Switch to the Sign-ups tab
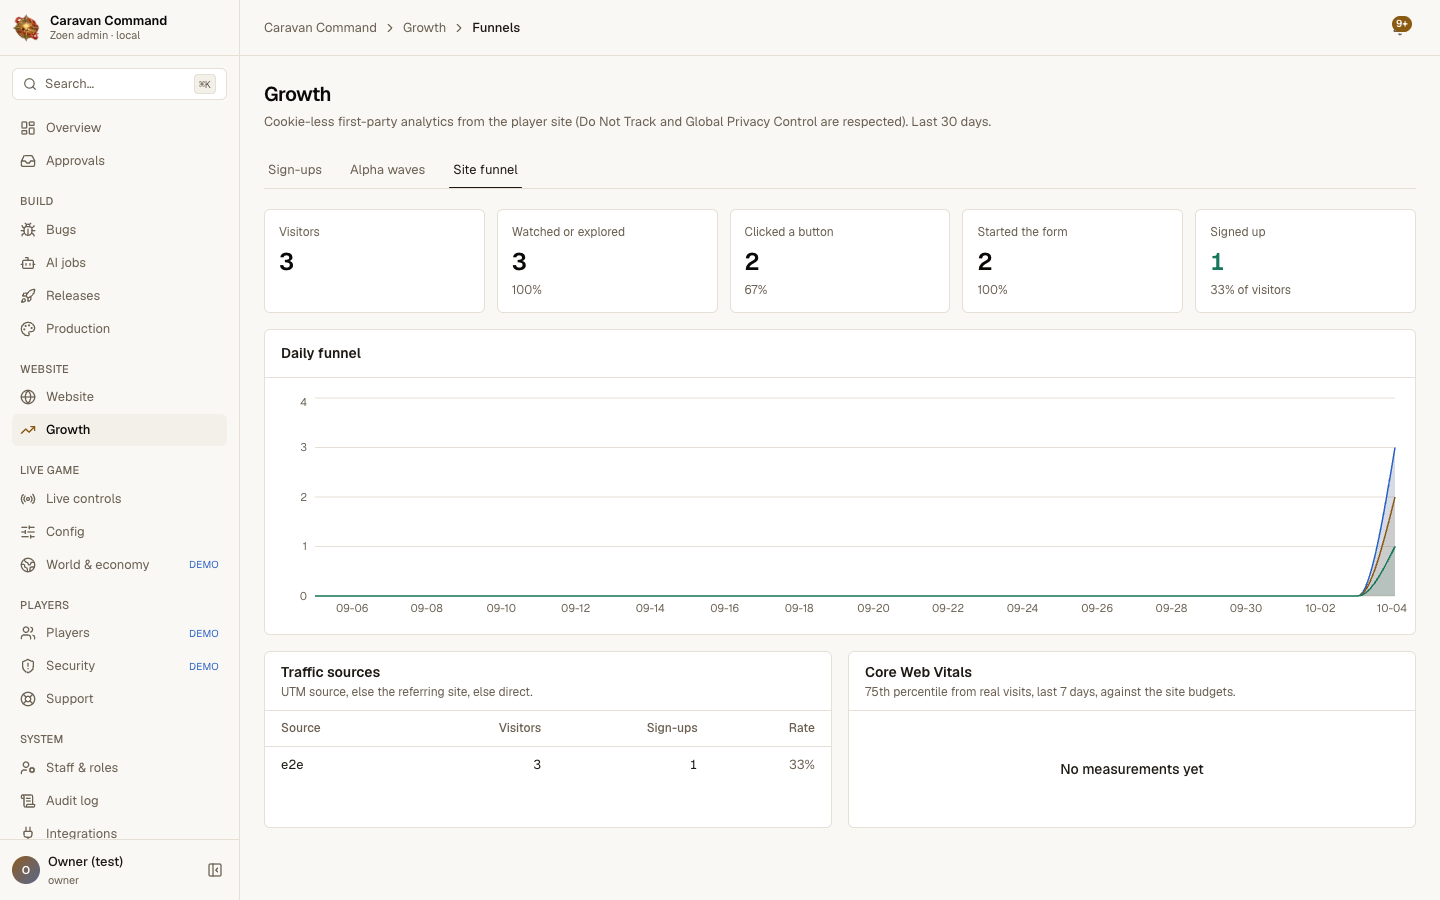 (x=295, y=170)
